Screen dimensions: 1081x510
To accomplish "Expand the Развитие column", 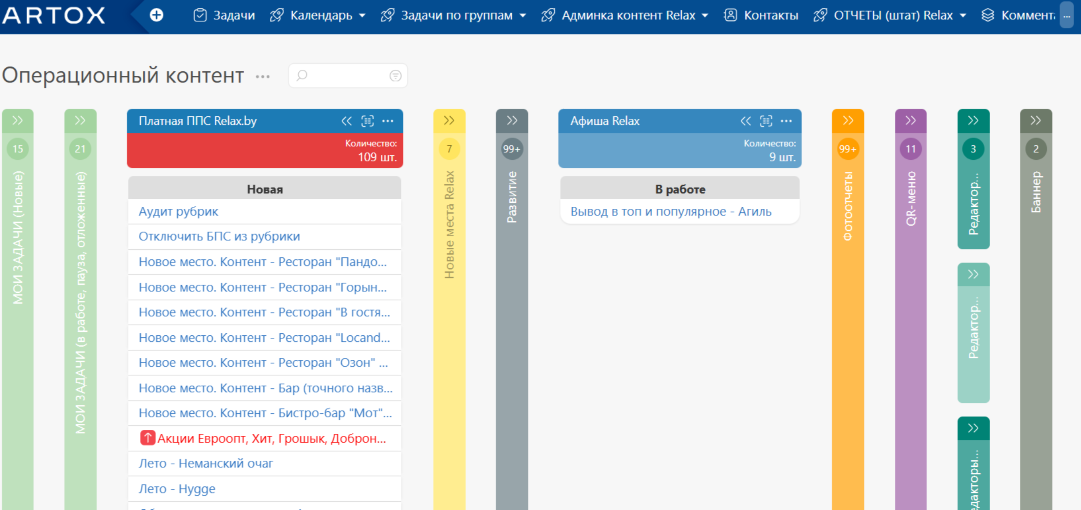I will [x=512, y=121].
